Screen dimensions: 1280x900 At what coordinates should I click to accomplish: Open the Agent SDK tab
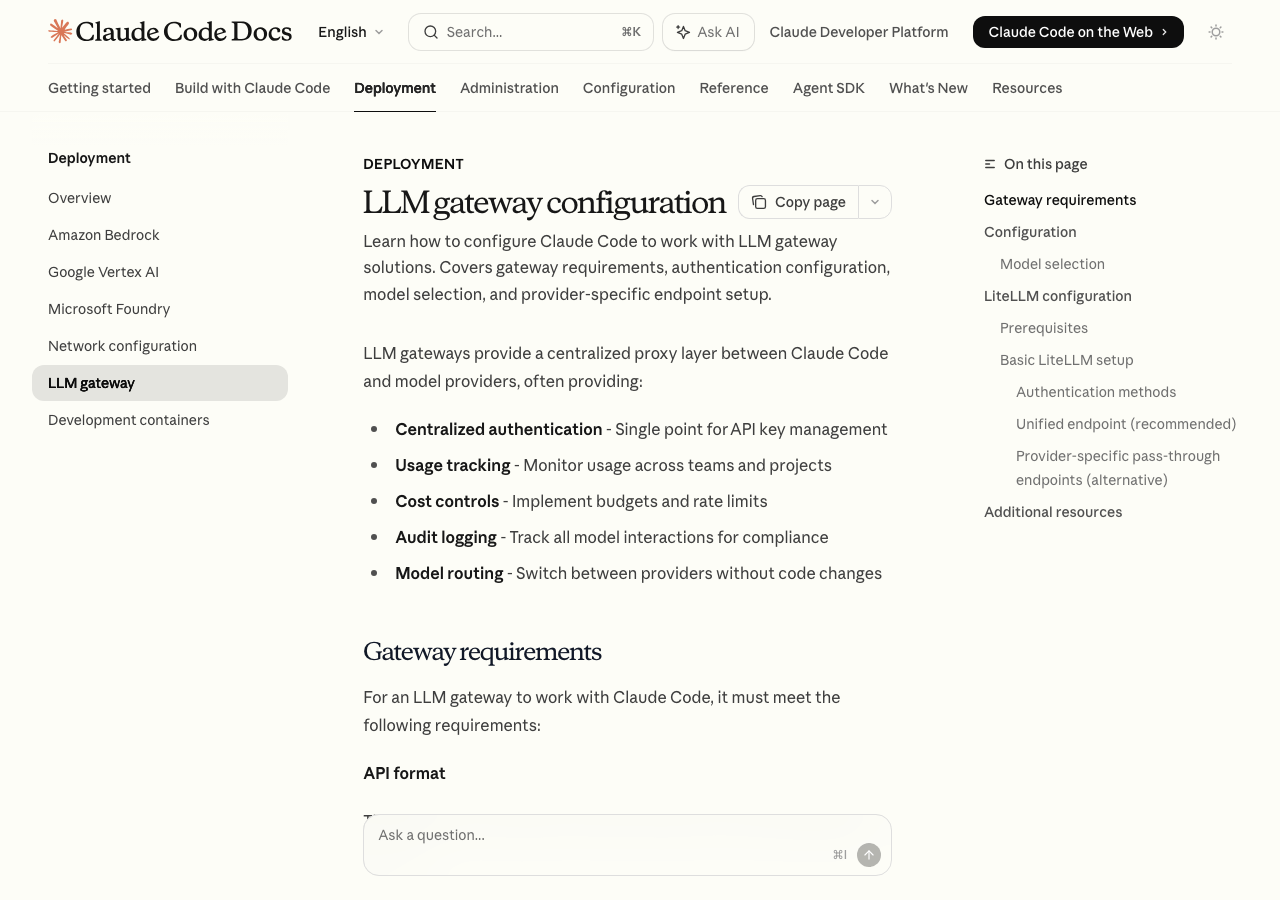coord(828,88)
